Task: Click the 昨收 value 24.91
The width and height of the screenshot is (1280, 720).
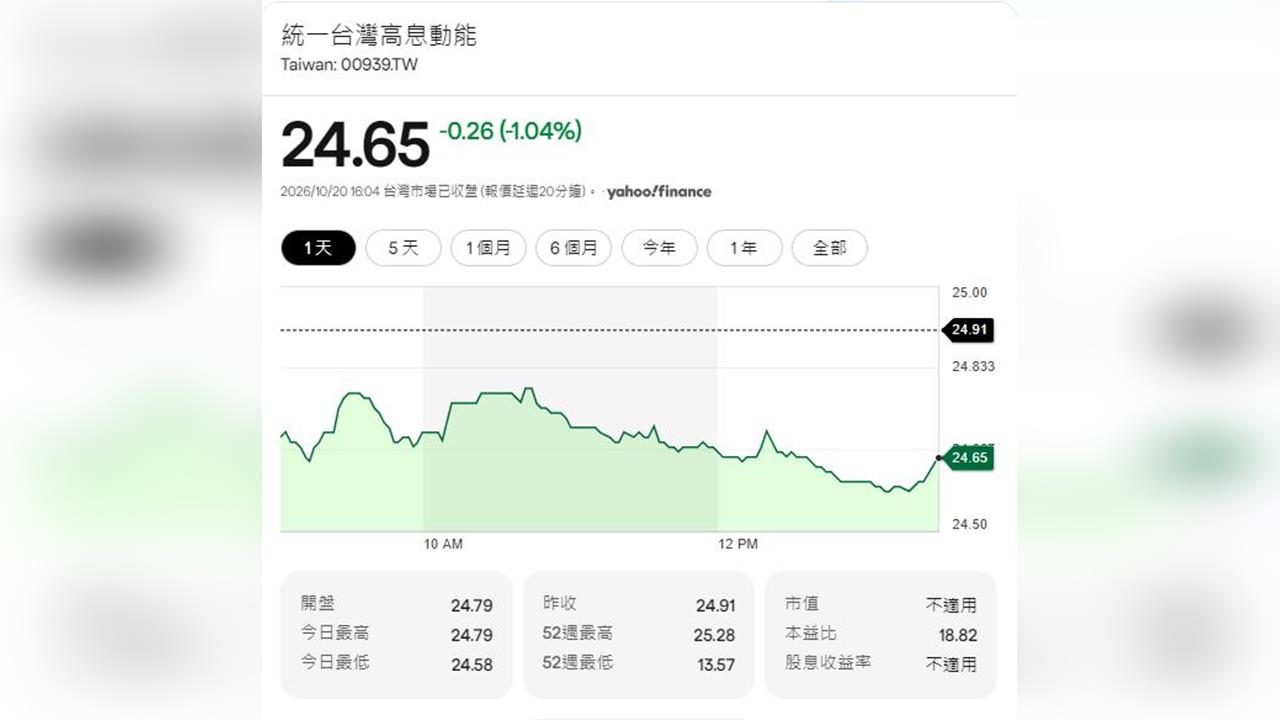Action: [x=715, y=605]
